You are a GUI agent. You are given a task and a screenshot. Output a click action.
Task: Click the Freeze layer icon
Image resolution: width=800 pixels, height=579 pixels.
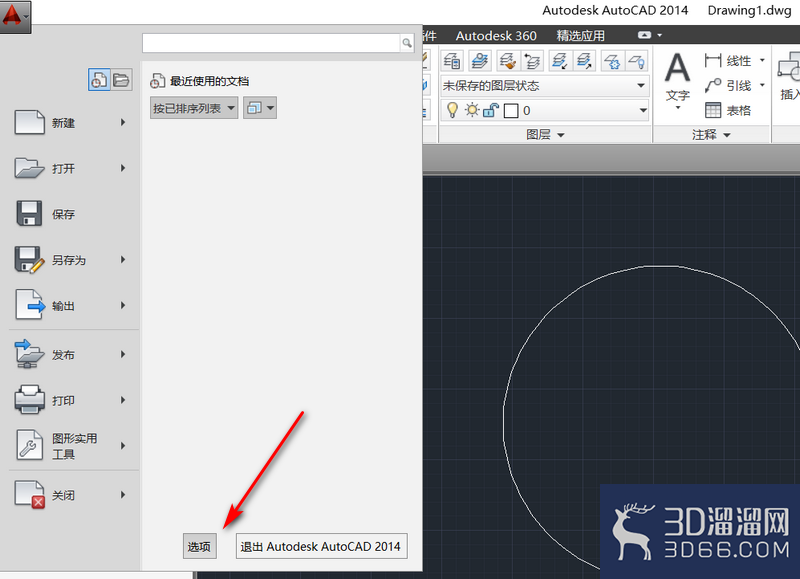click(x=612, y=61)
